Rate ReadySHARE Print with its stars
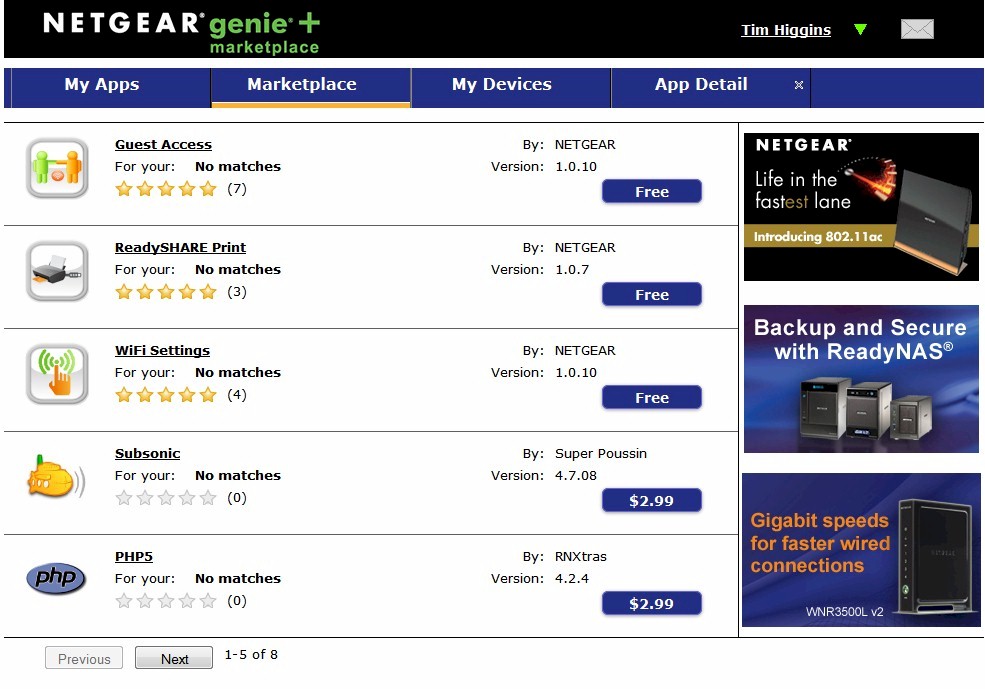Viewport: 985px width, 689px height. pos(166,292)
